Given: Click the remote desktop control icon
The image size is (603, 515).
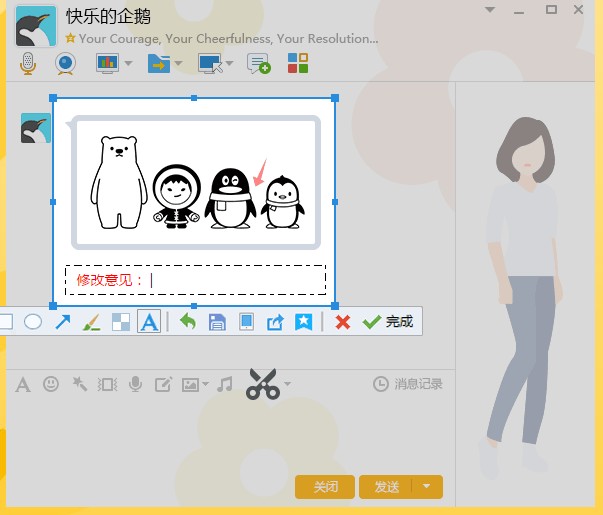Looking at the screenshot, I should point(210,63).
